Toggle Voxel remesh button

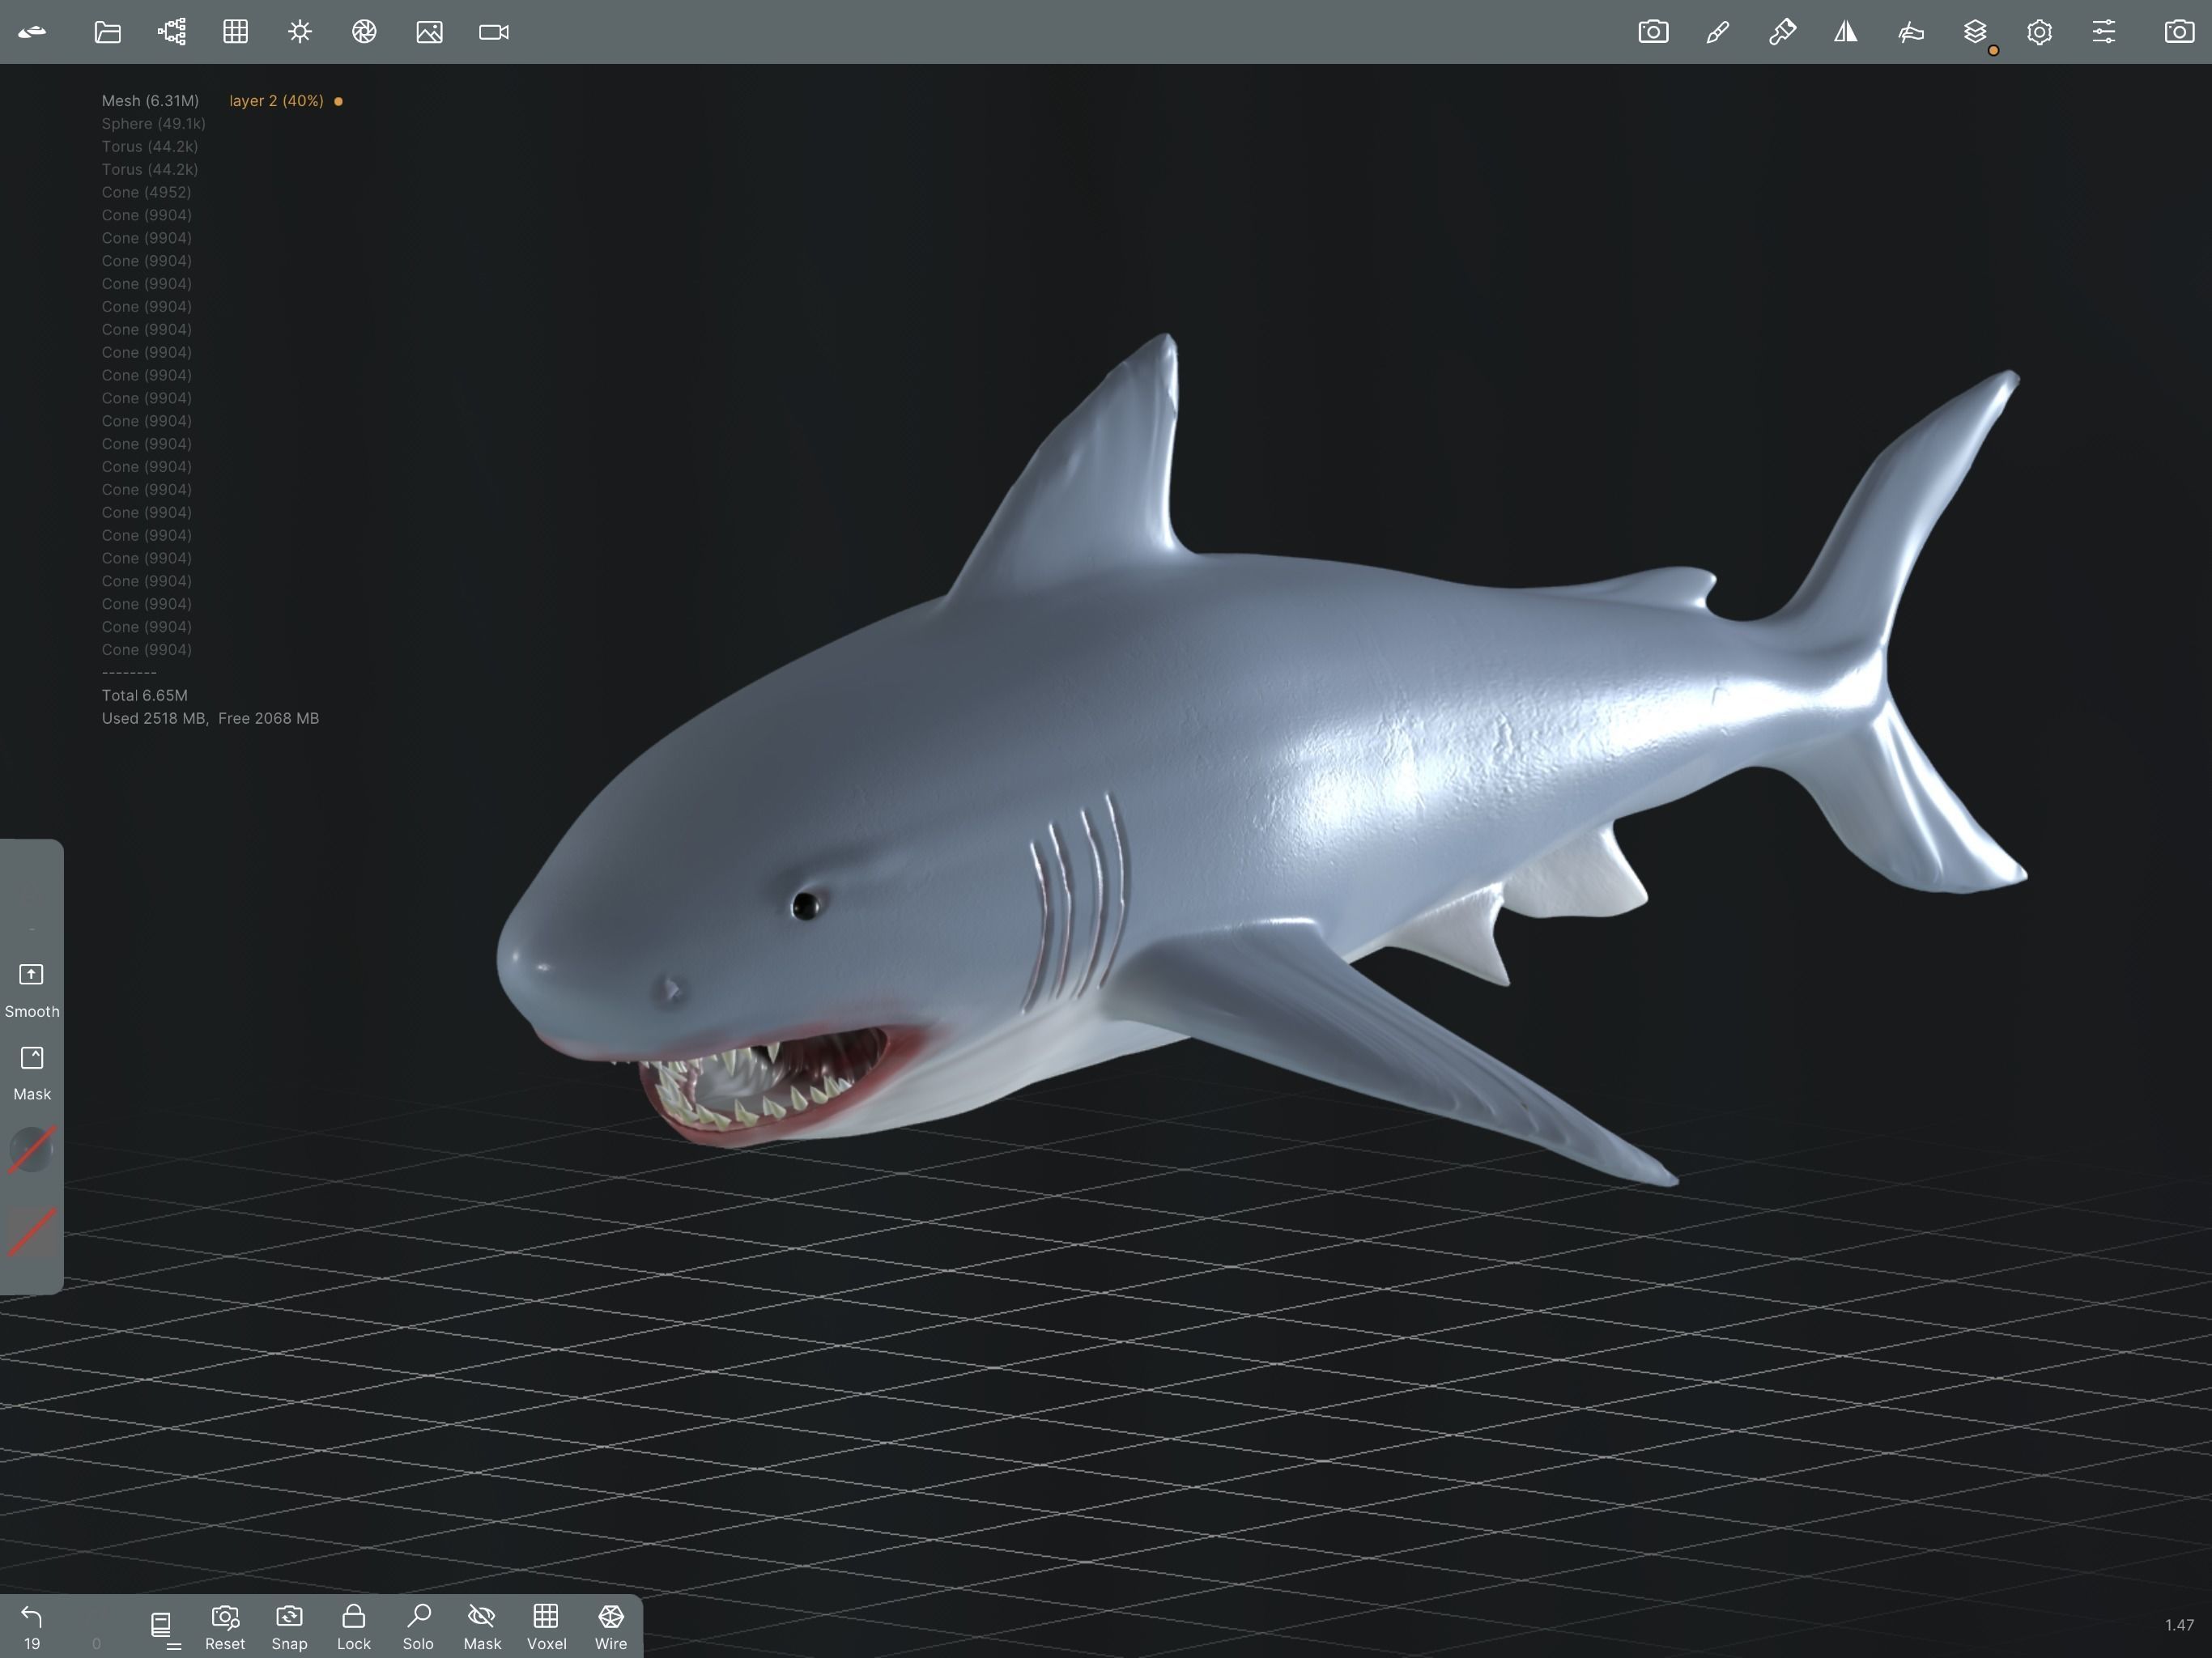[x=546, y=1626]
